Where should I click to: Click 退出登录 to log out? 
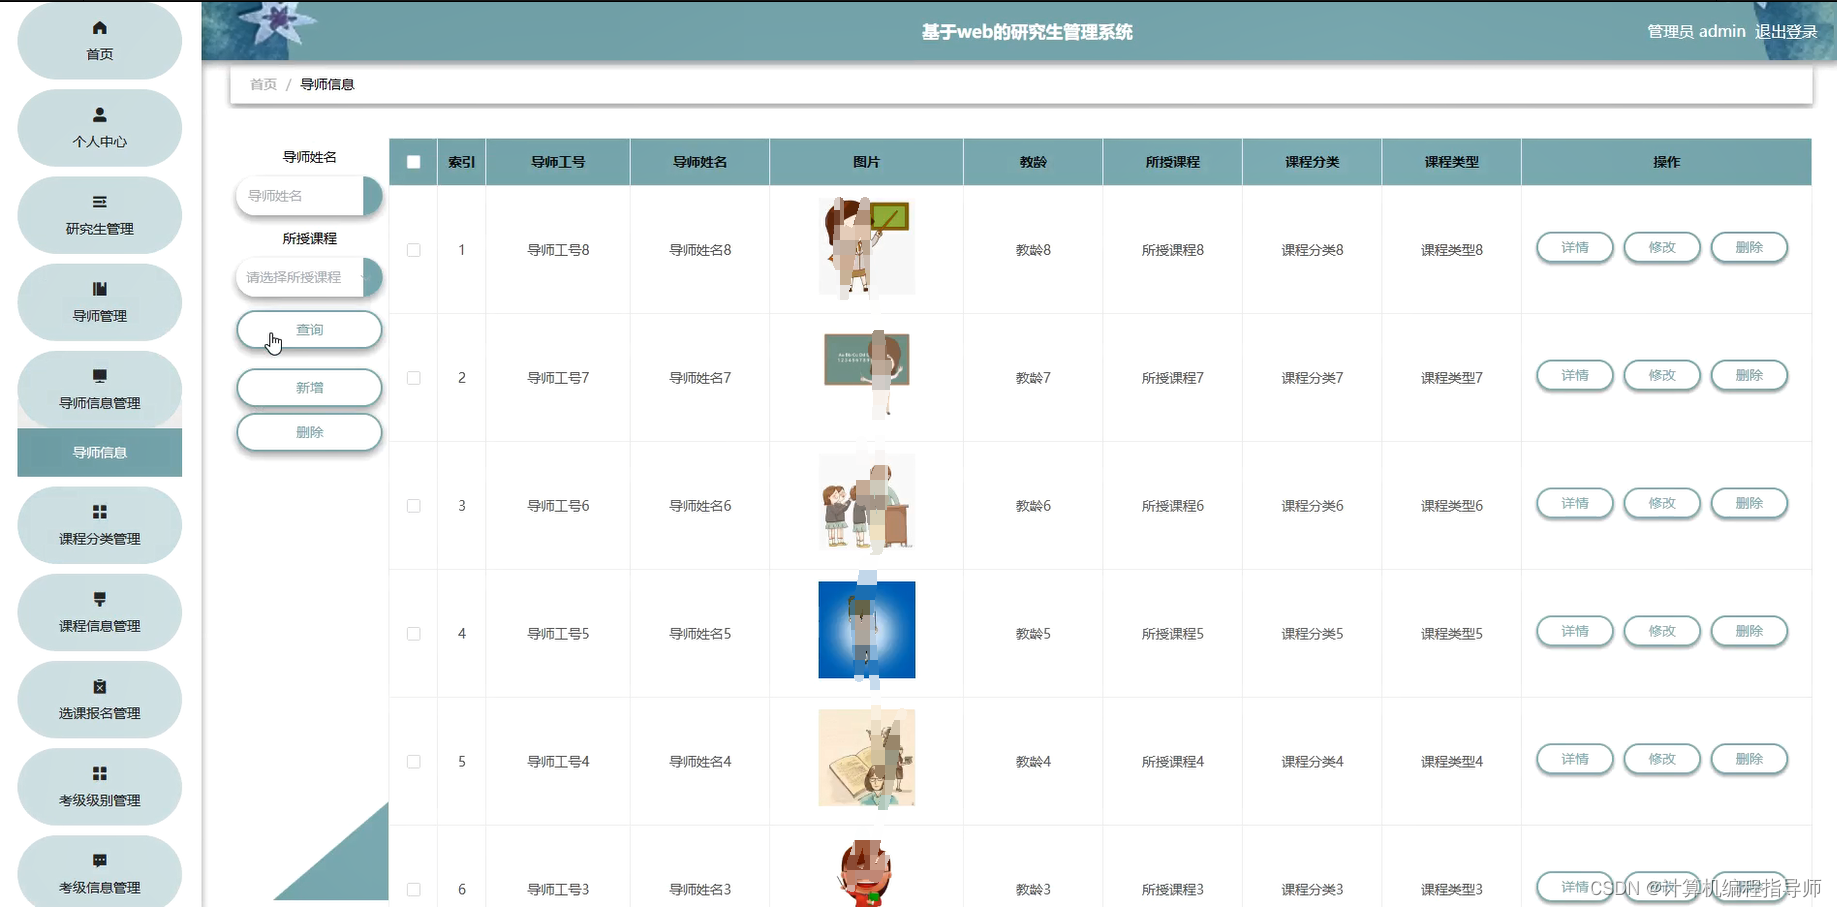[x=1786, y=32]
